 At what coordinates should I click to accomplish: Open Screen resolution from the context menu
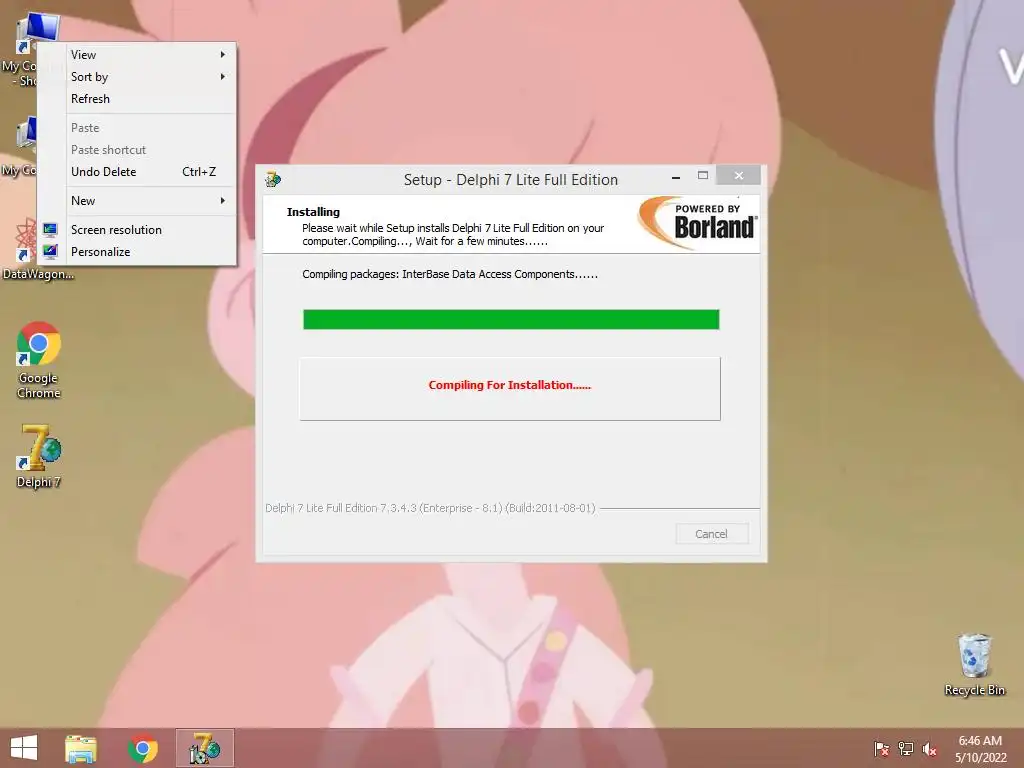click(136, 230)
